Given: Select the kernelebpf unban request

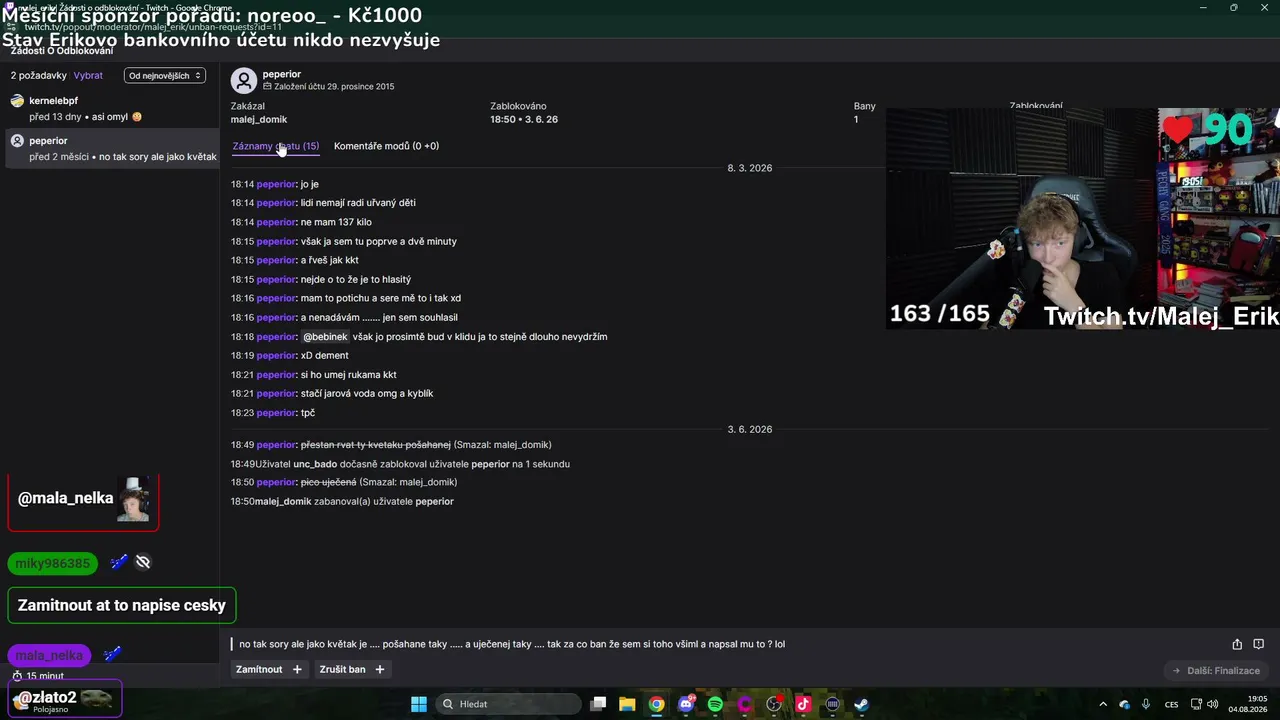Looking at the screenshot, I should (110, 109).
